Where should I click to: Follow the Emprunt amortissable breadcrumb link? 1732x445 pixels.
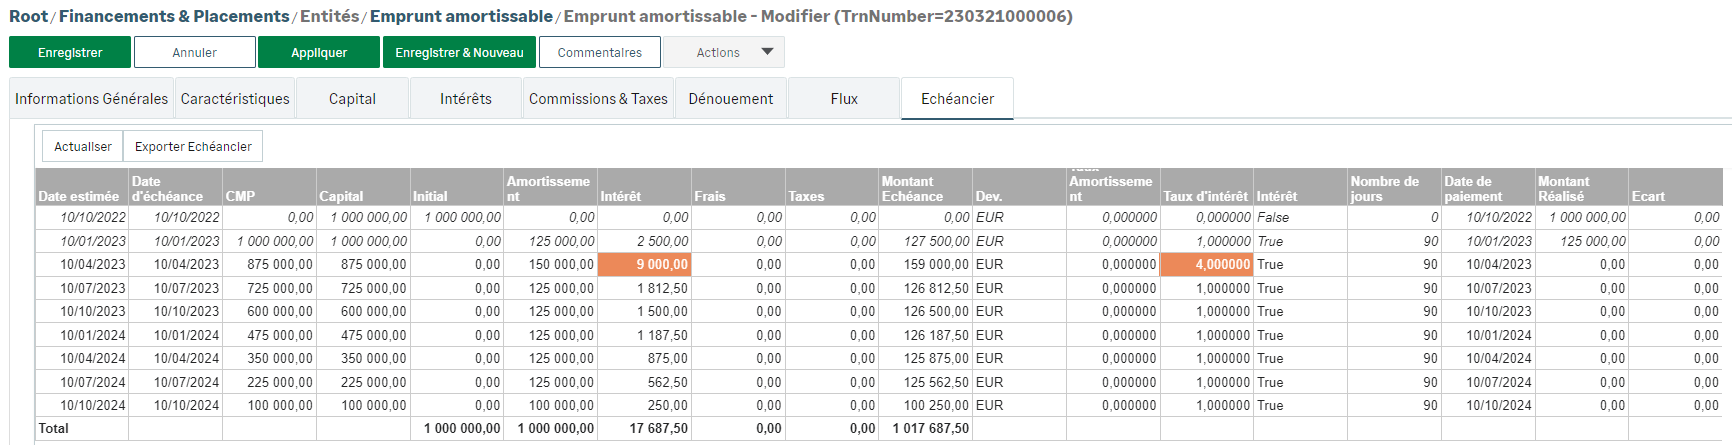point(461,16)
